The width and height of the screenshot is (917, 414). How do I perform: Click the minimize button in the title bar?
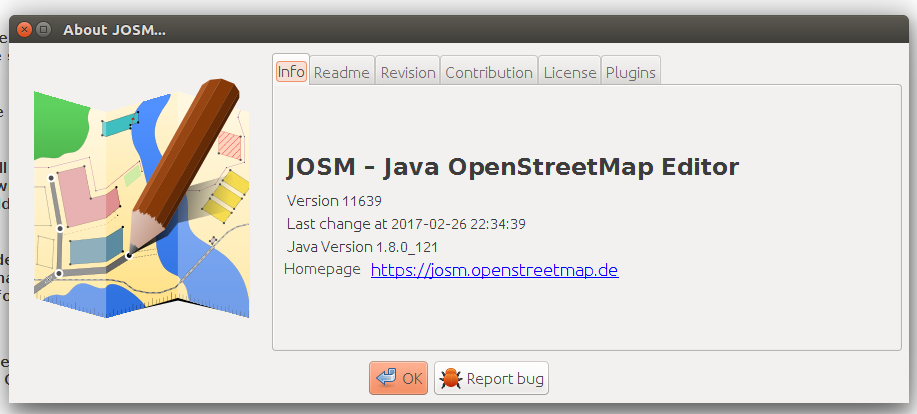pyautogui.click(x=43, y=29)
